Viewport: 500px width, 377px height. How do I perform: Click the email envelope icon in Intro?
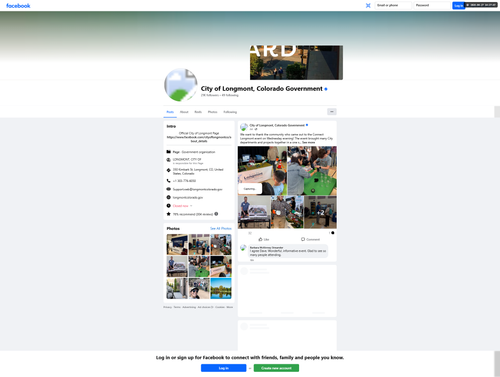tap(168, 189)
